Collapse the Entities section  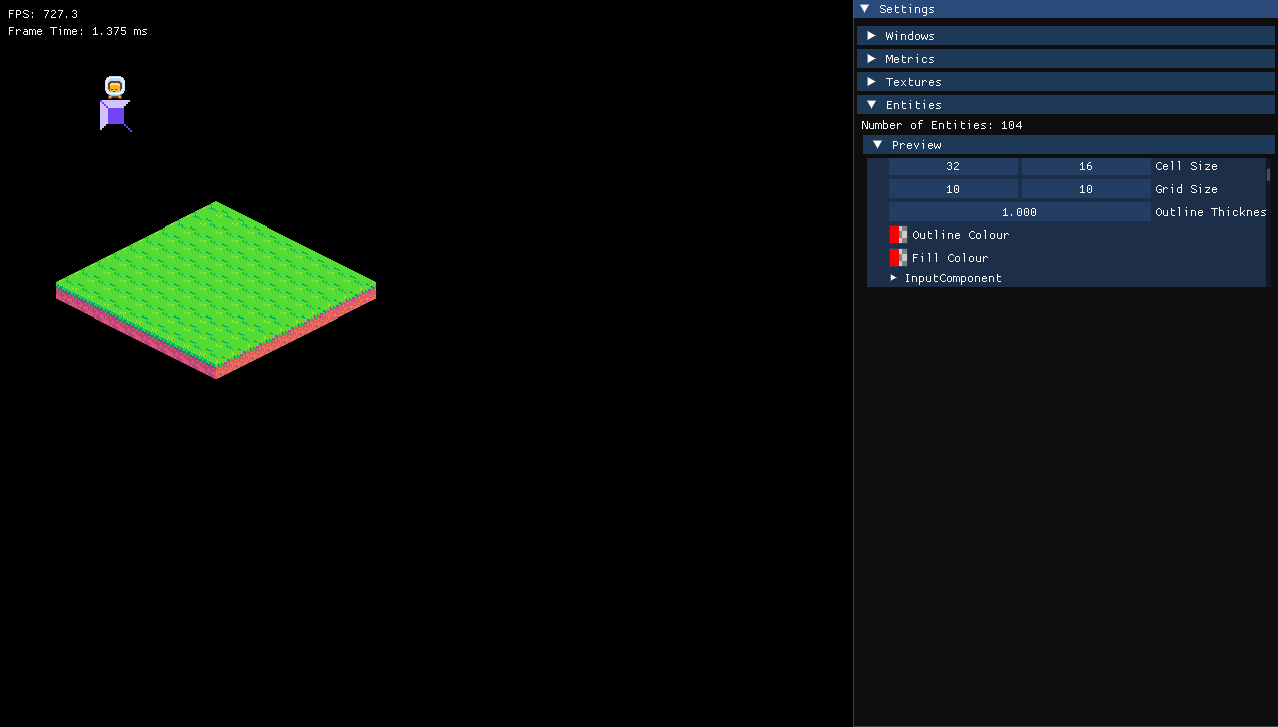click(871, 105)
